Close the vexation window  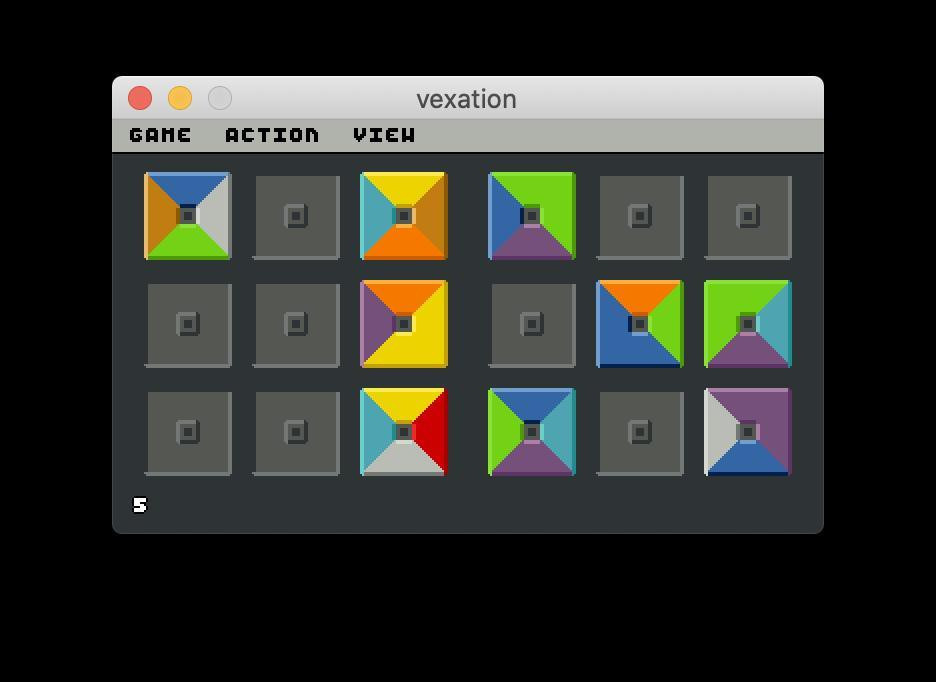click(x=140, y=98)
